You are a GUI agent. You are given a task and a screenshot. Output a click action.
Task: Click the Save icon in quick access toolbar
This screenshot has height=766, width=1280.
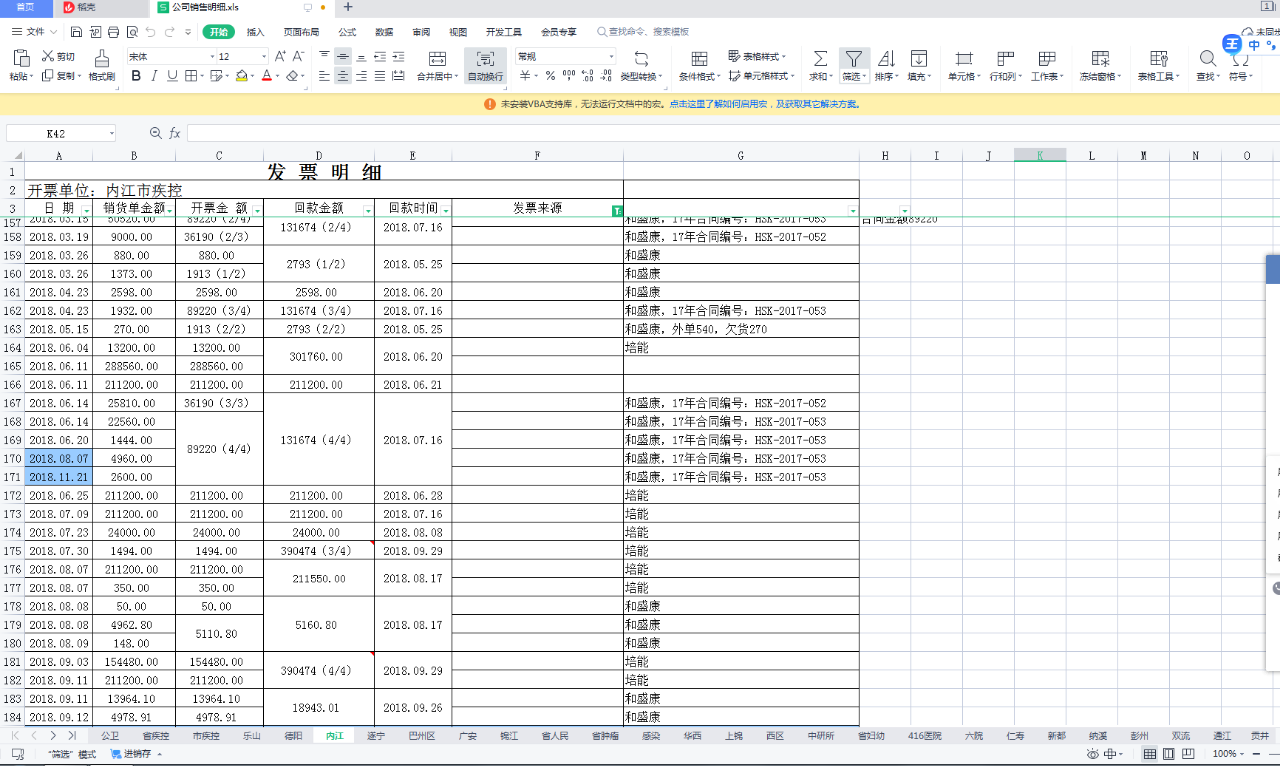point(78,32)
